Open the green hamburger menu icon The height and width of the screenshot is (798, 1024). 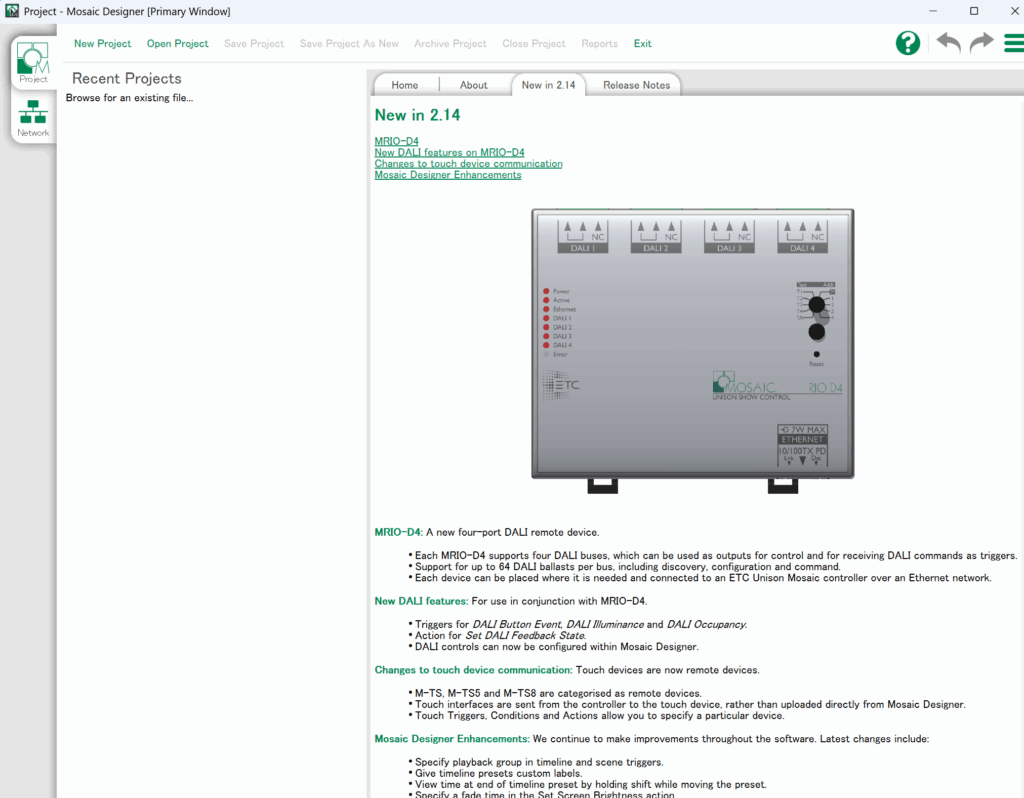[x=1014, y=43]
